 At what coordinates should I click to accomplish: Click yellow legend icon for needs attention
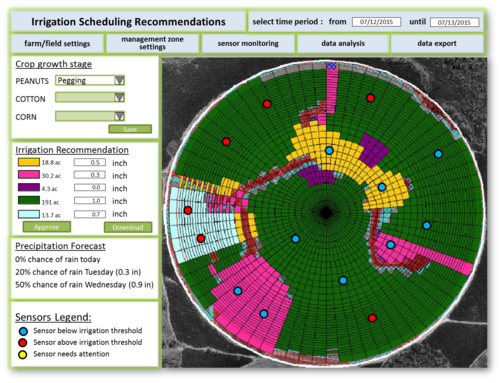point(23,354)
